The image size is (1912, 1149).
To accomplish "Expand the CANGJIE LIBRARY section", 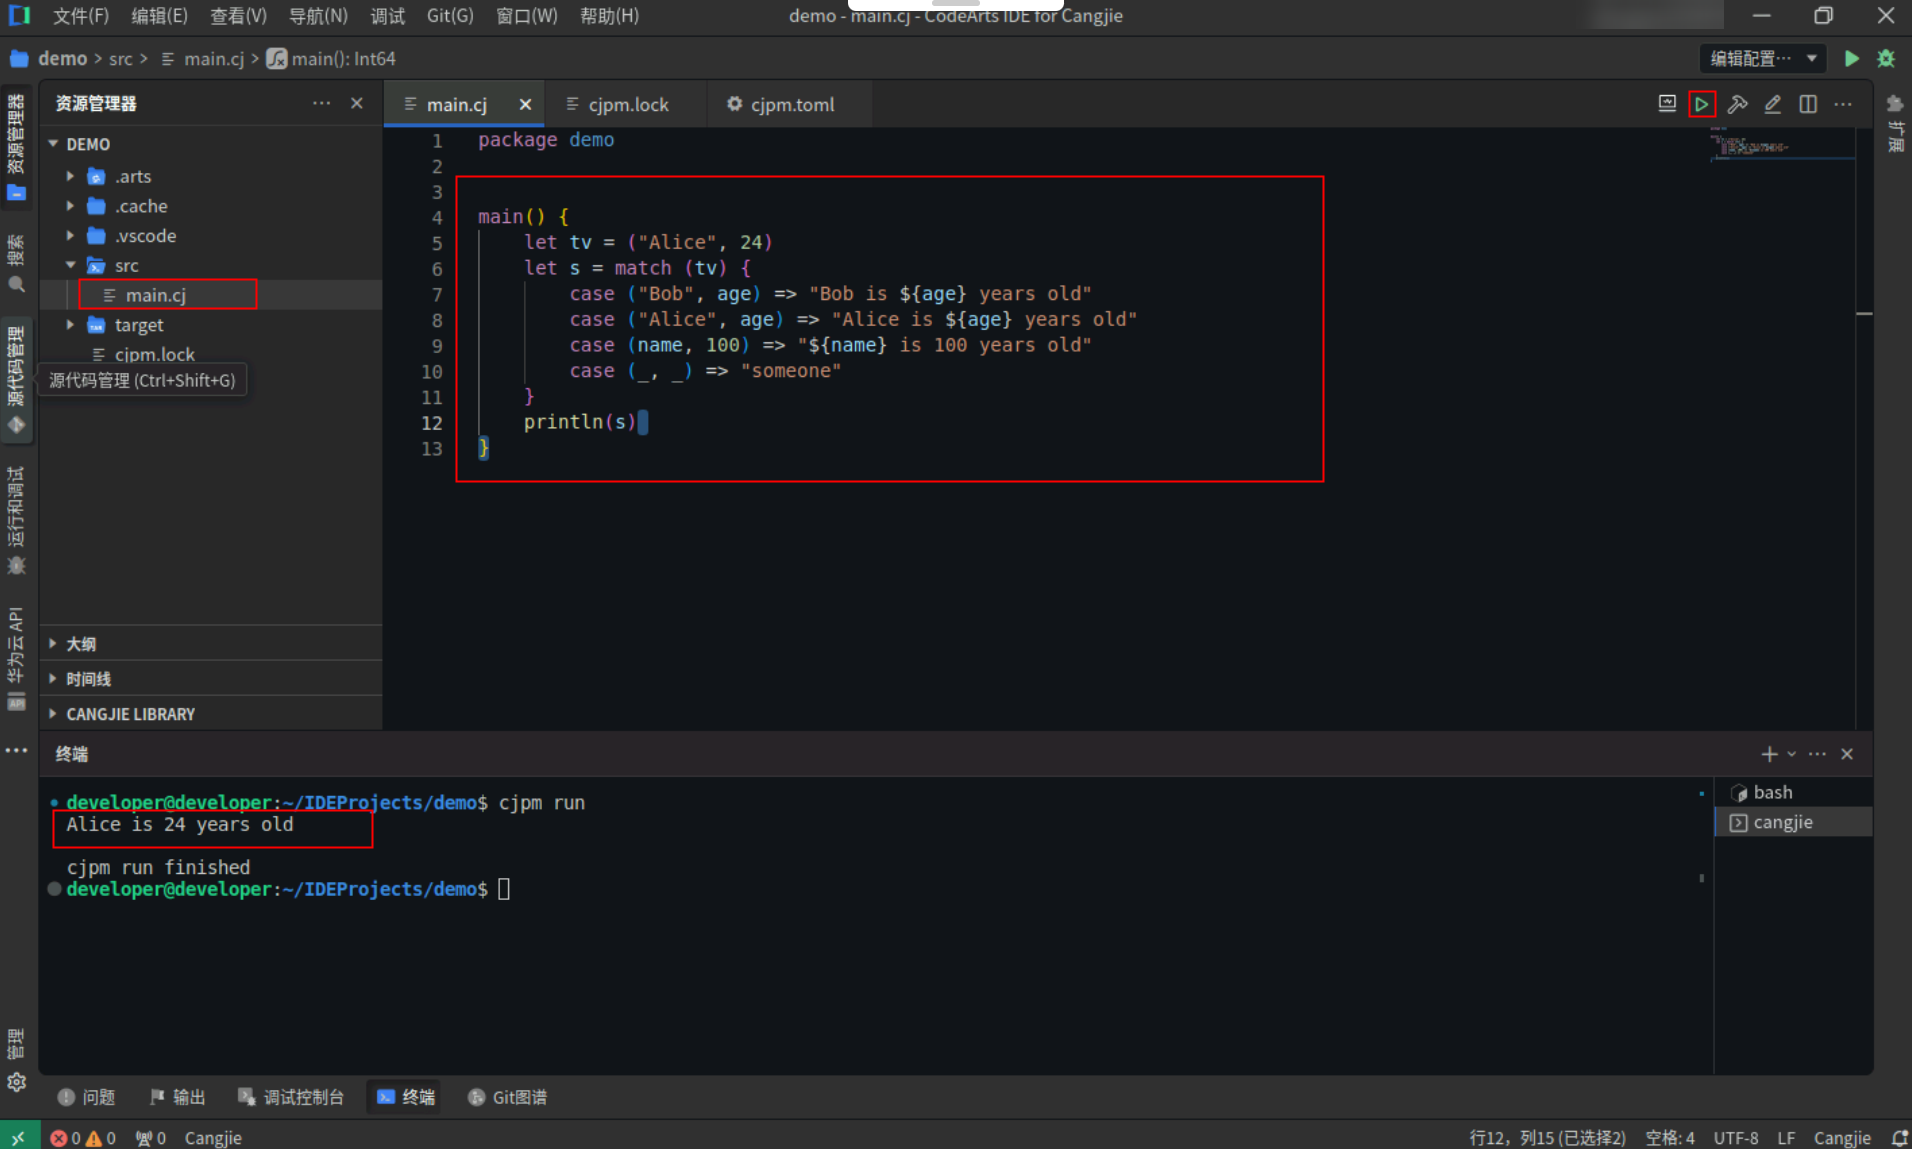I will click(x=210, y=714).
